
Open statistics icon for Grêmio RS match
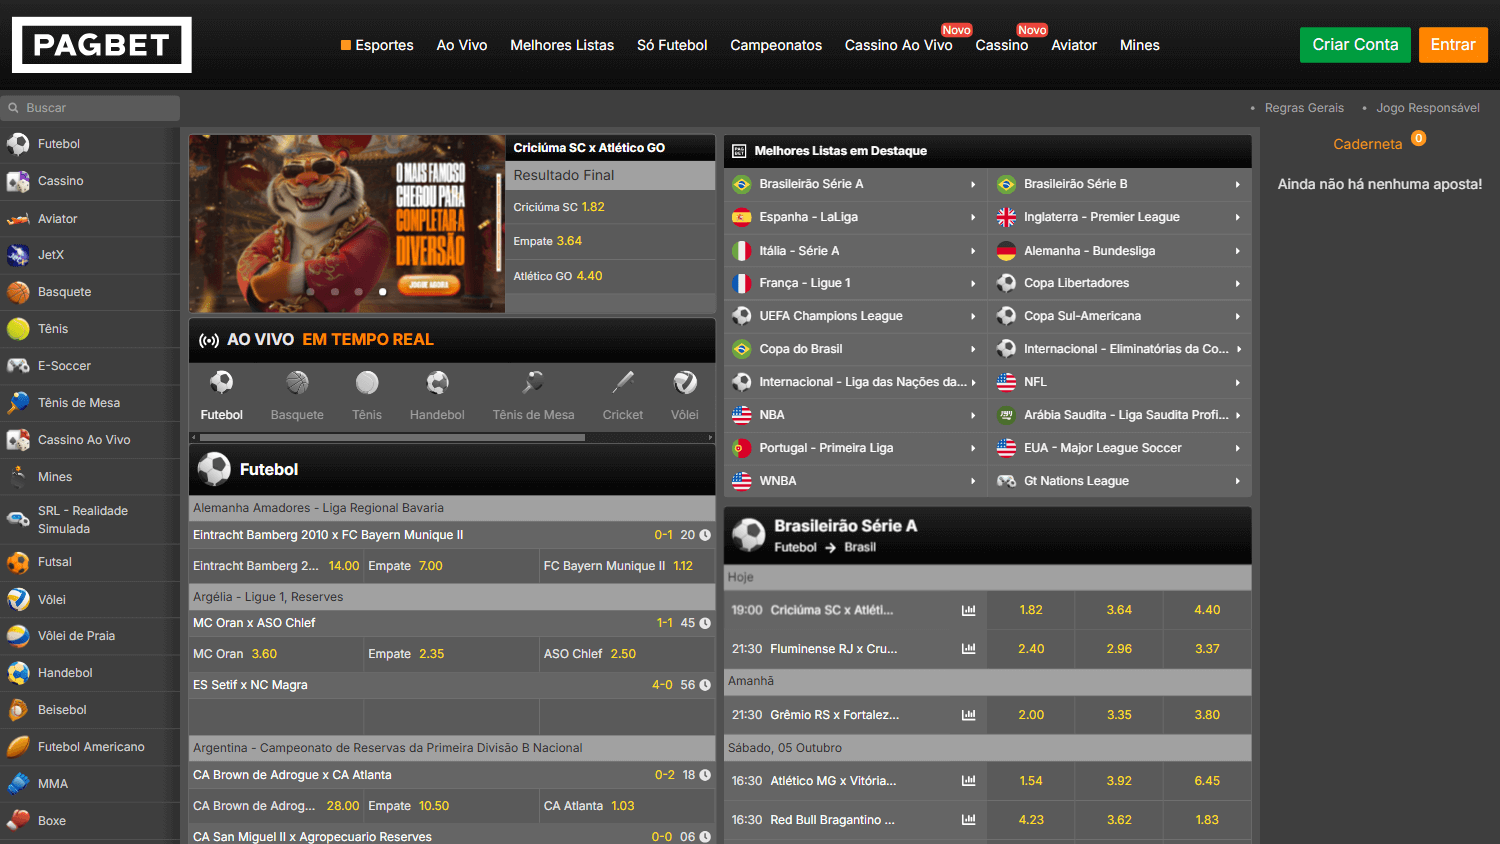click(968, 715)
